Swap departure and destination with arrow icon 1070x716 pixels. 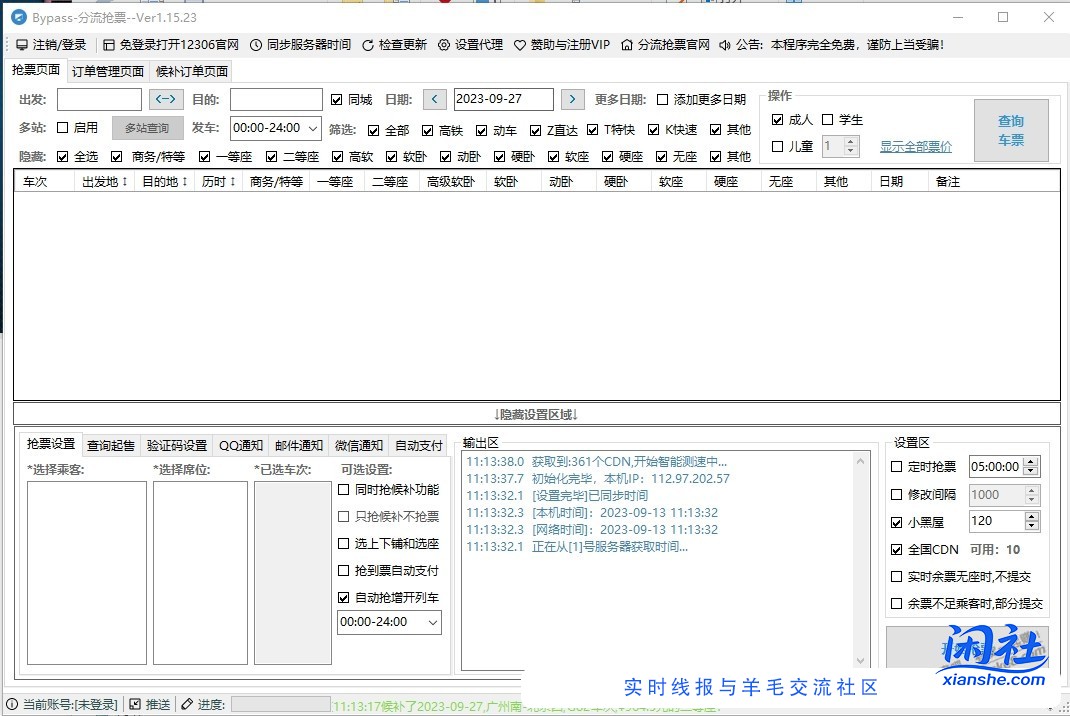click(166, 99)
